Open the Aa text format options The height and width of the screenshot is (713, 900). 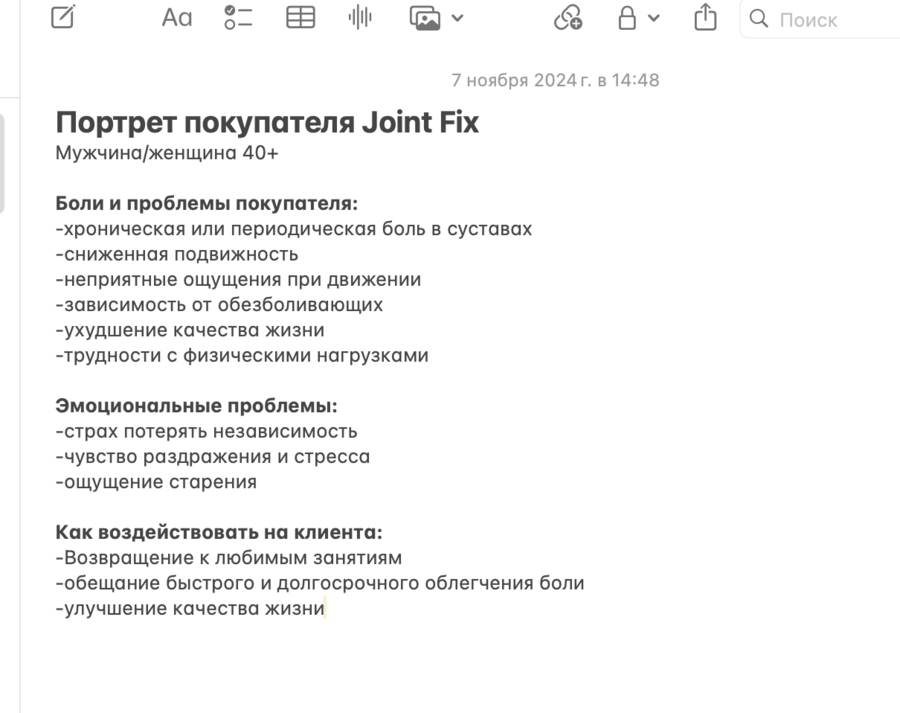pyautogui.click(x=177, y=18)
